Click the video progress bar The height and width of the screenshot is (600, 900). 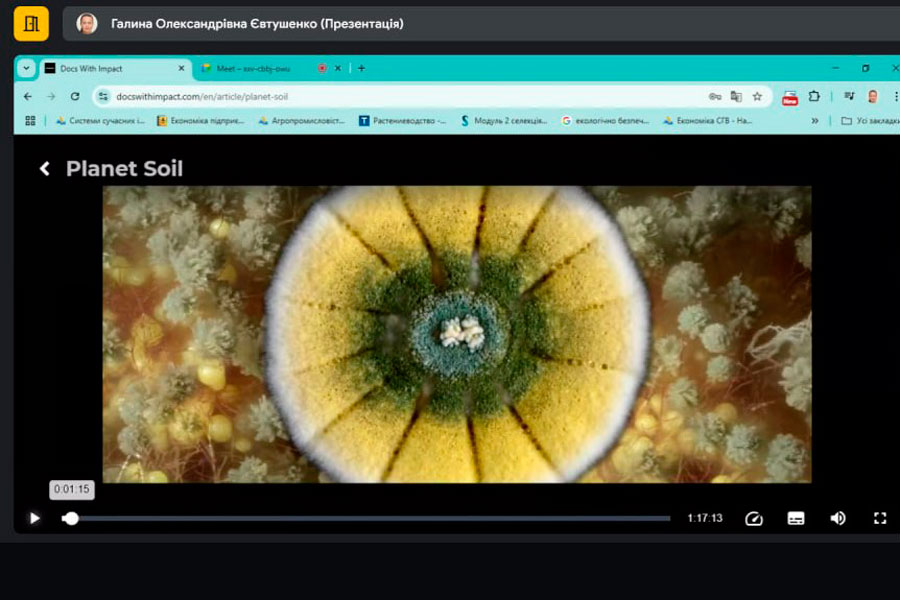point(370,518)
